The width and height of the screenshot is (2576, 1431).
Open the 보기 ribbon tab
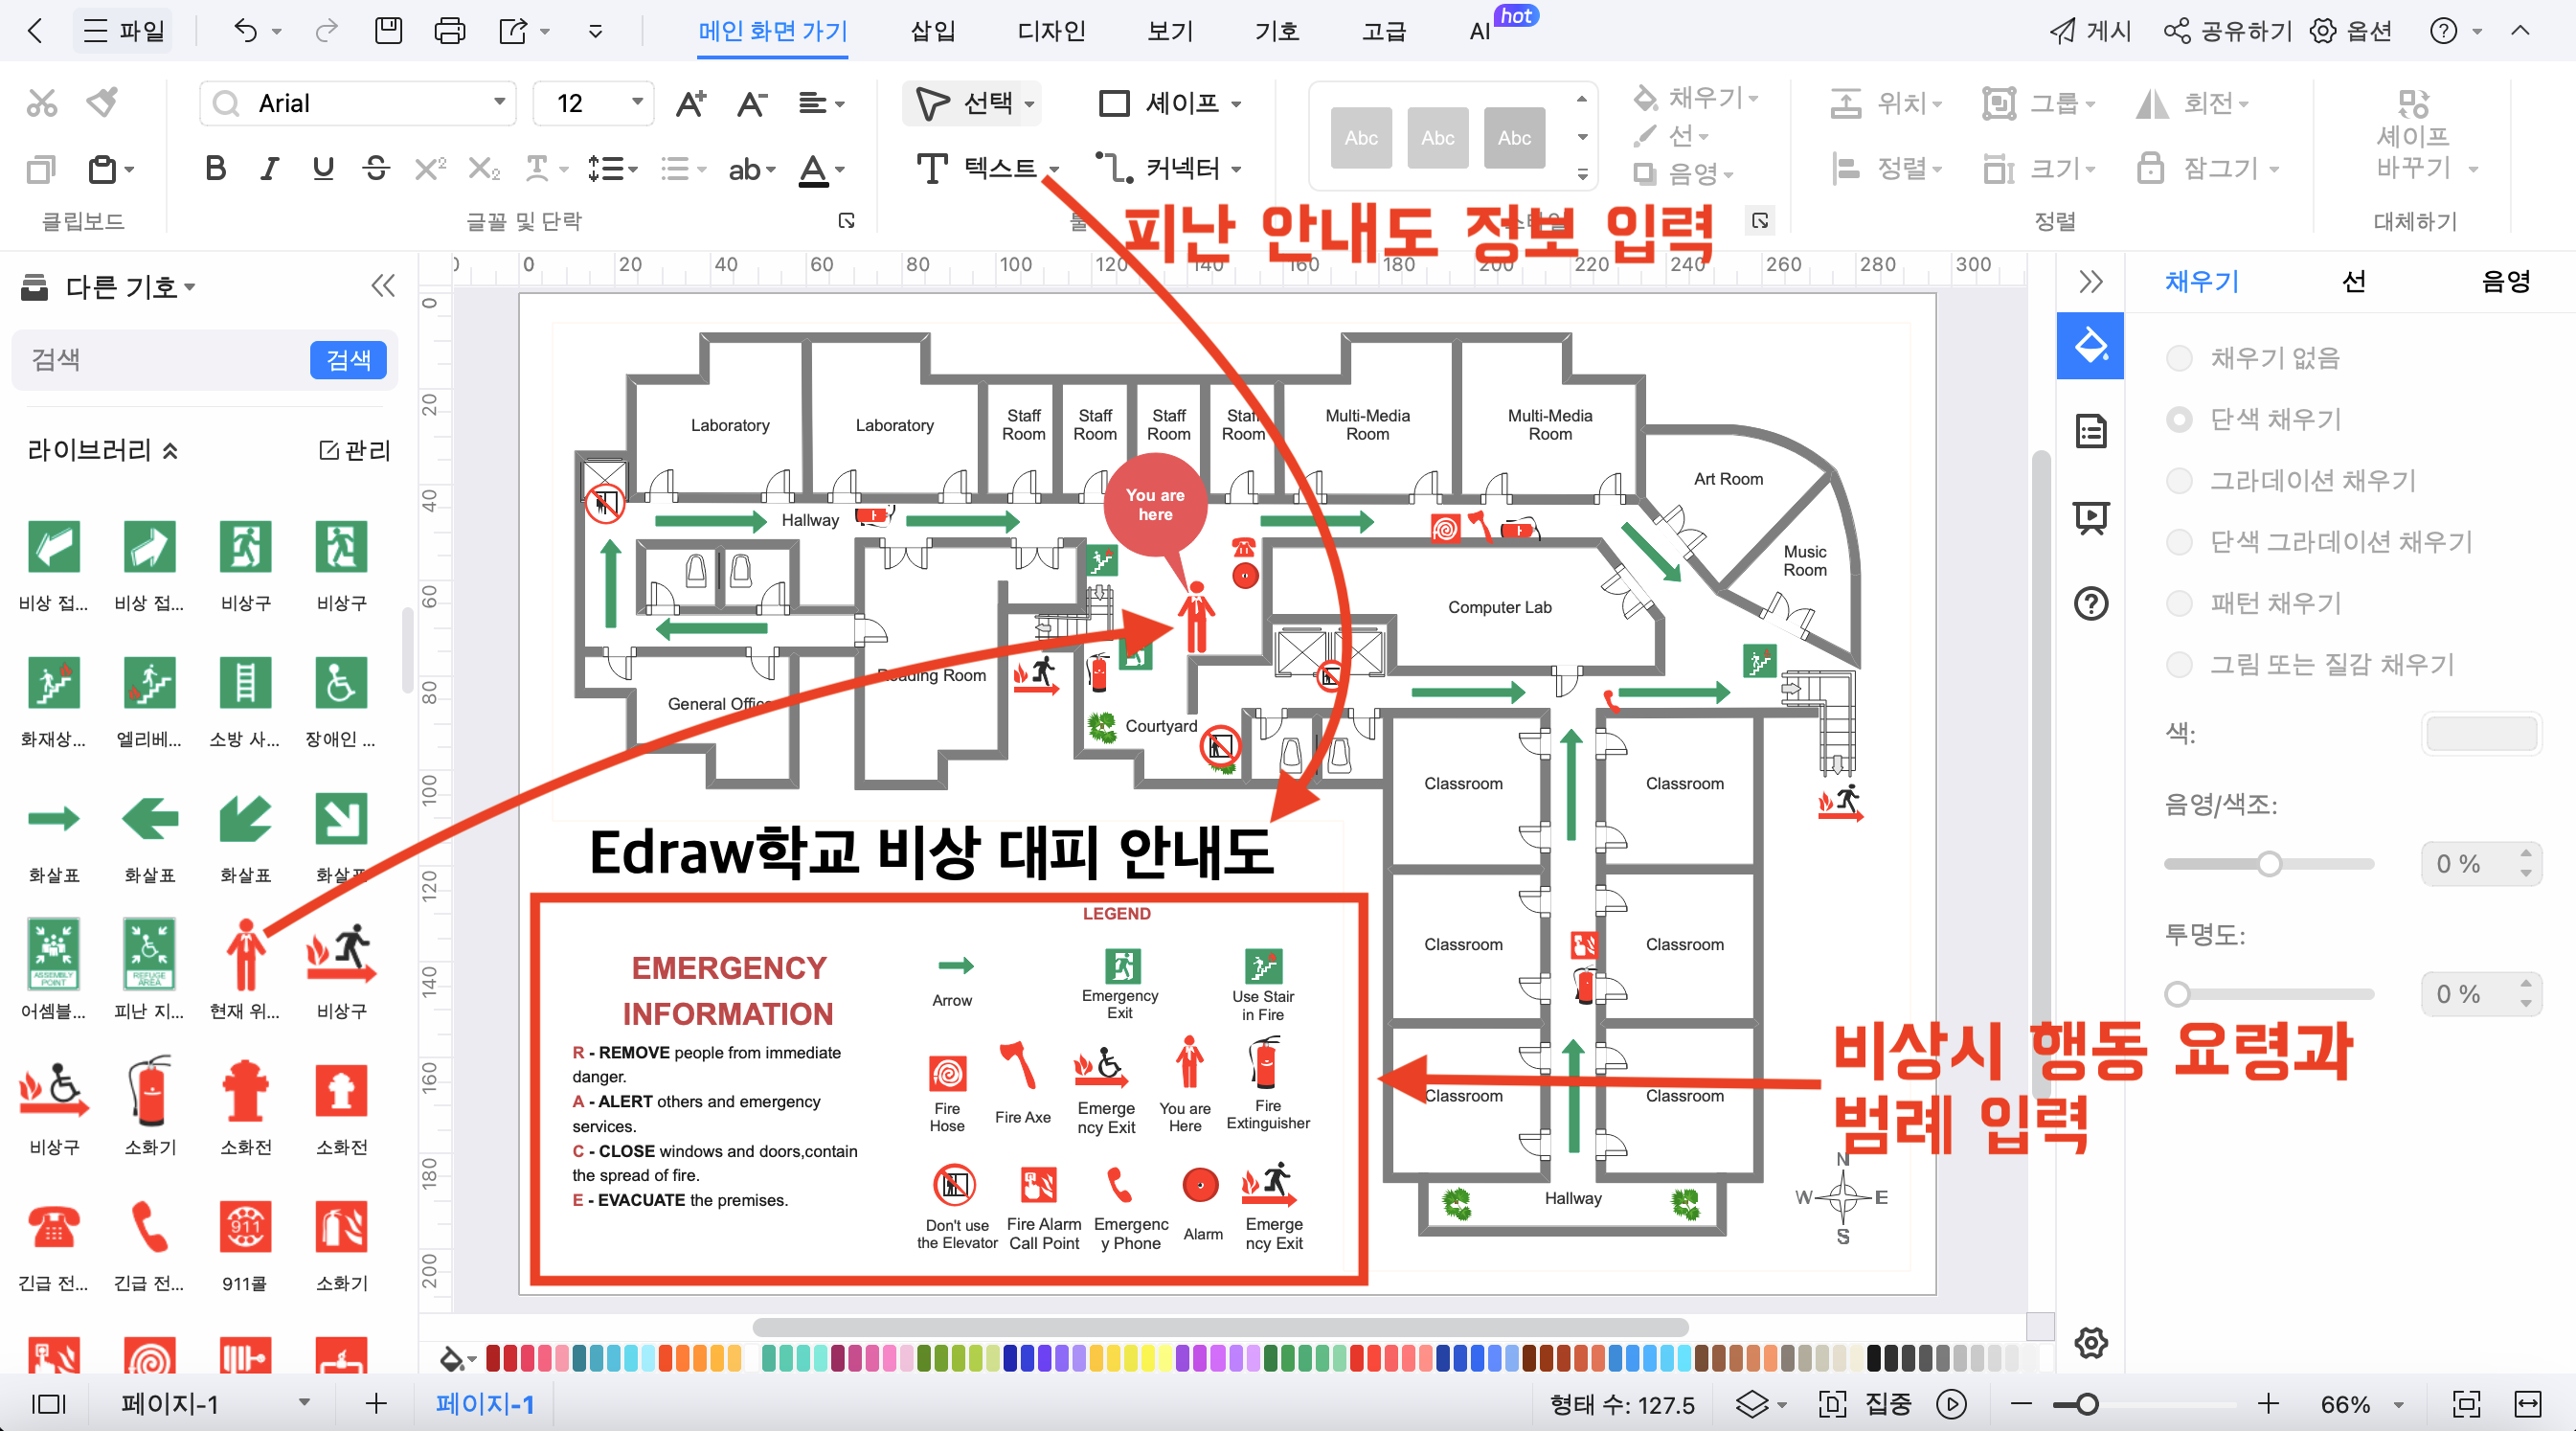tap(1170, 31)
